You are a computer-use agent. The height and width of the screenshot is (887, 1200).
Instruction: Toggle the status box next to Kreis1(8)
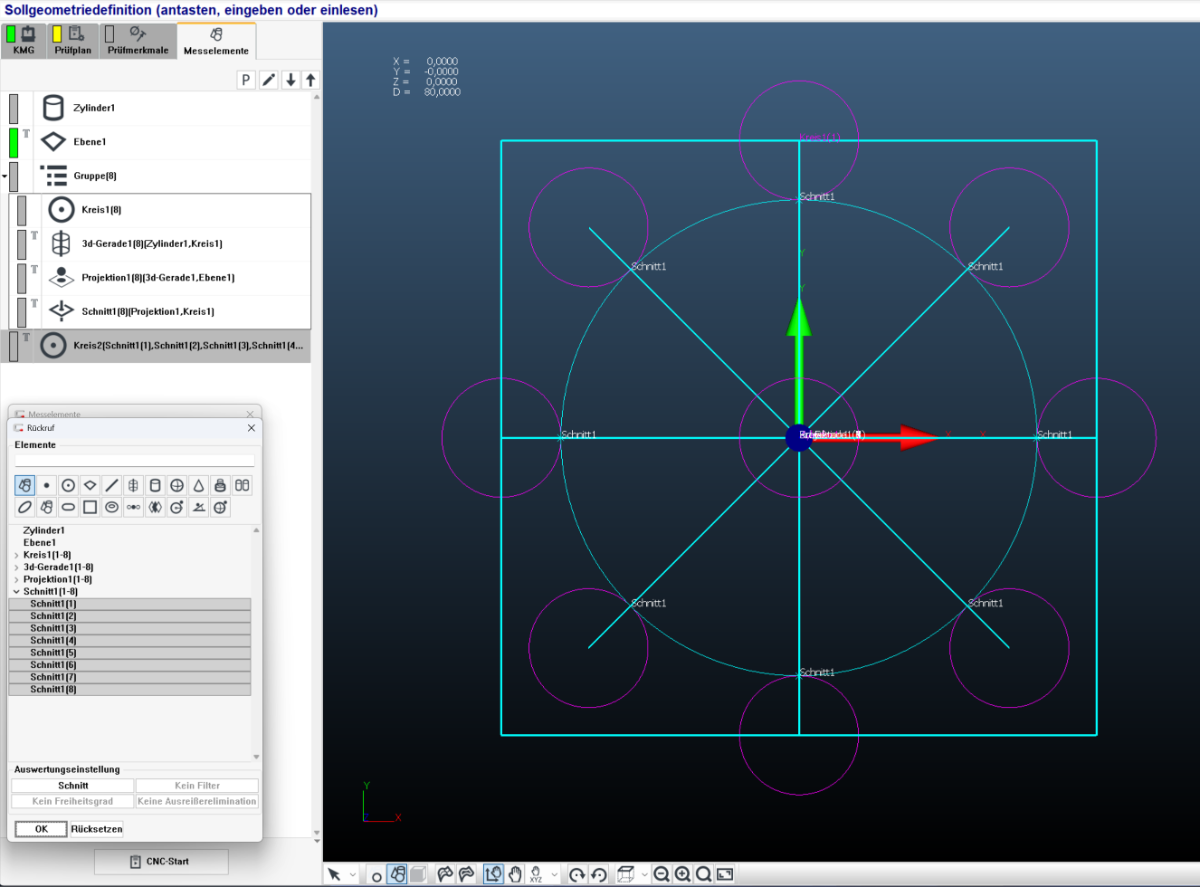22,210
